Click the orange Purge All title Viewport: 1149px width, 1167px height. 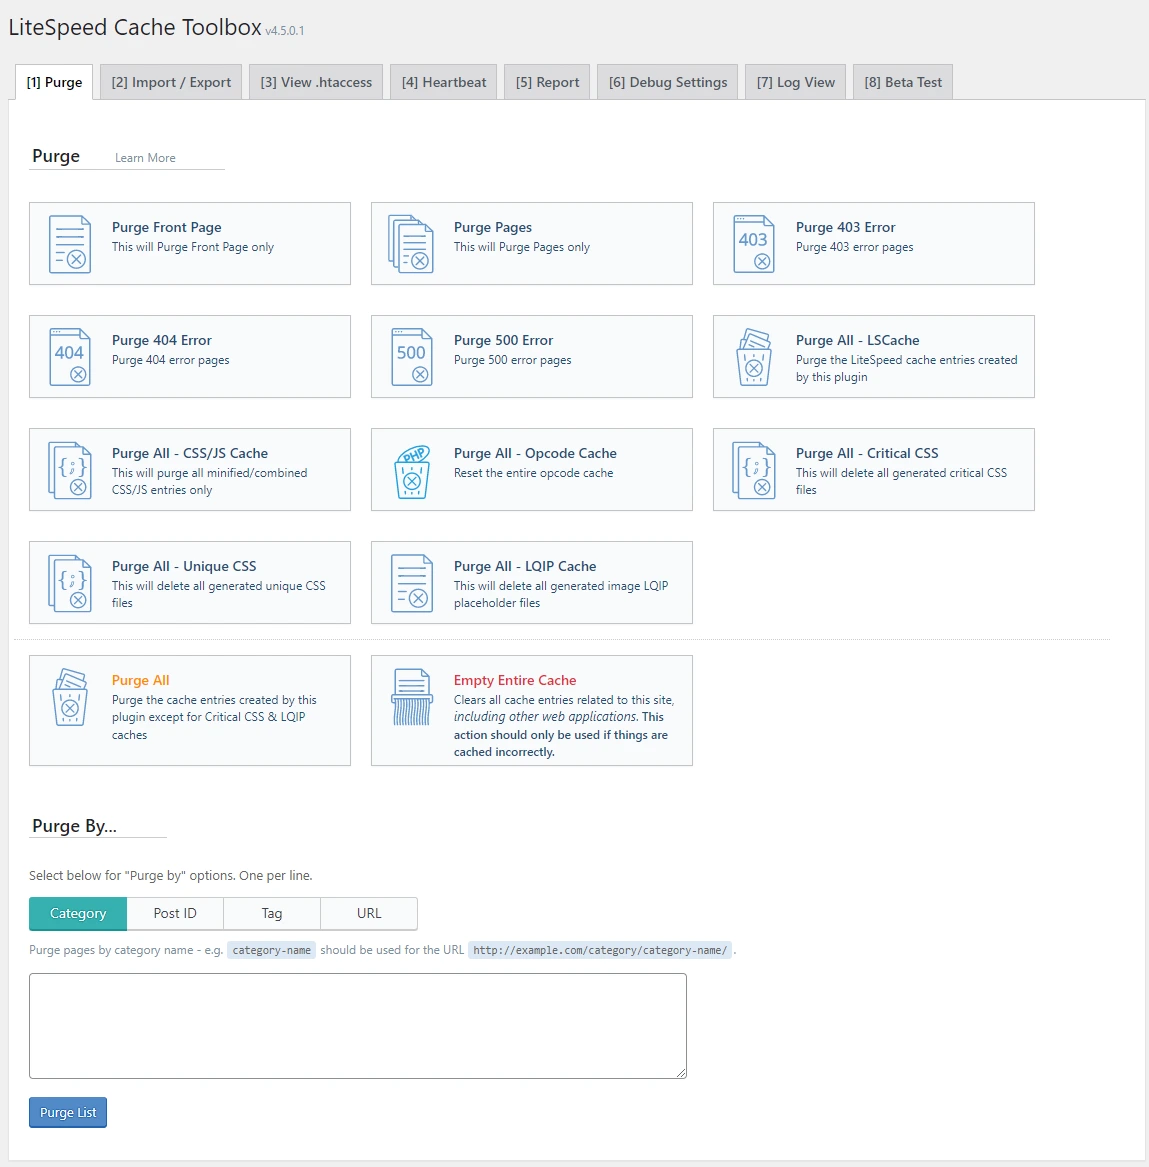pos(141,680)
